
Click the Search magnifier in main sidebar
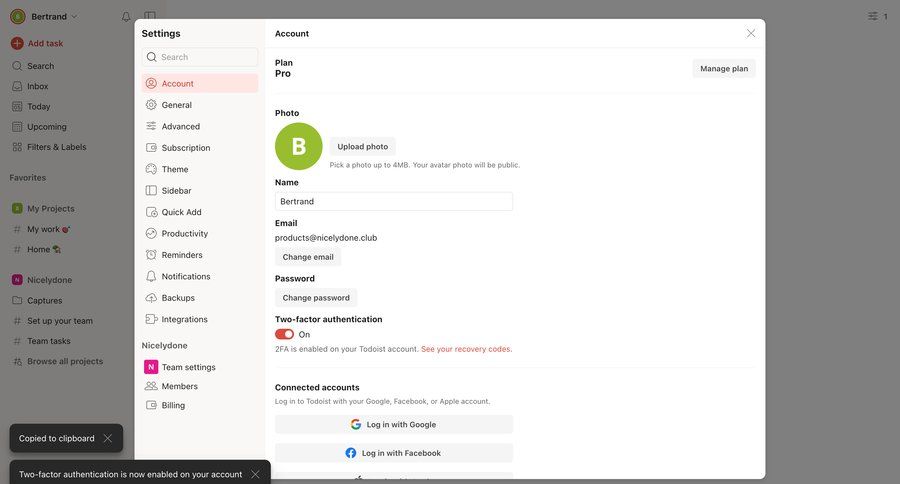[x=17, y=66]
